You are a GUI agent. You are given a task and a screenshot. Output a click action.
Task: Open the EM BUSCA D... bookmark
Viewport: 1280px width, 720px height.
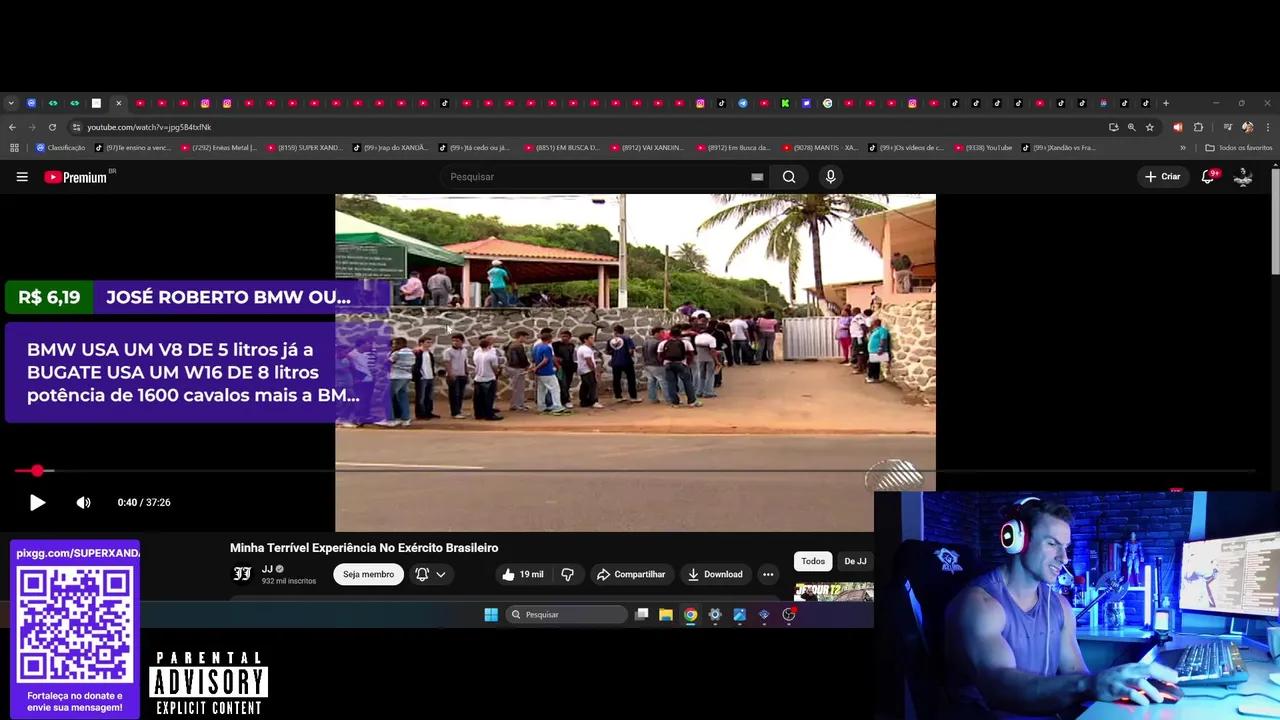(562, 148)
